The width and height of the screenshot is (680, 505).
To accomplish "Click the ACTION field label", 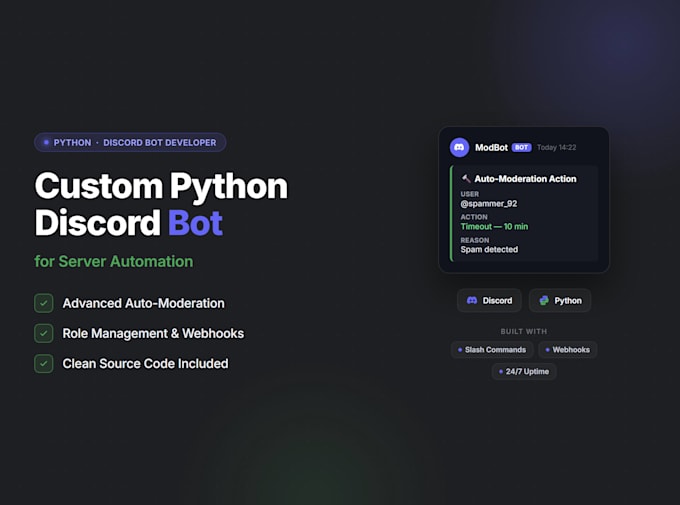I will coord(474,217).
